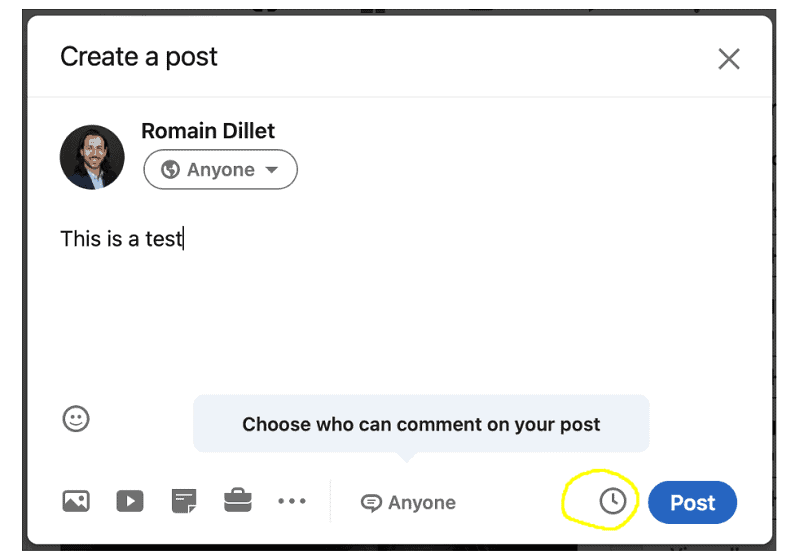The image size is (800, 559).
Task: Click Romain Dillet's profile picture
Action: tap(92, 157)
